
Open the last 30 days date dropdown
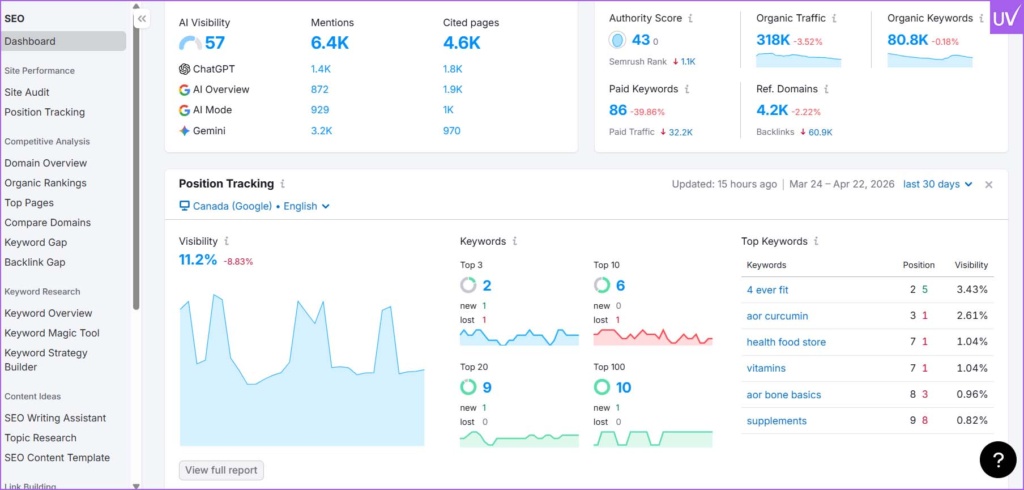937,184
